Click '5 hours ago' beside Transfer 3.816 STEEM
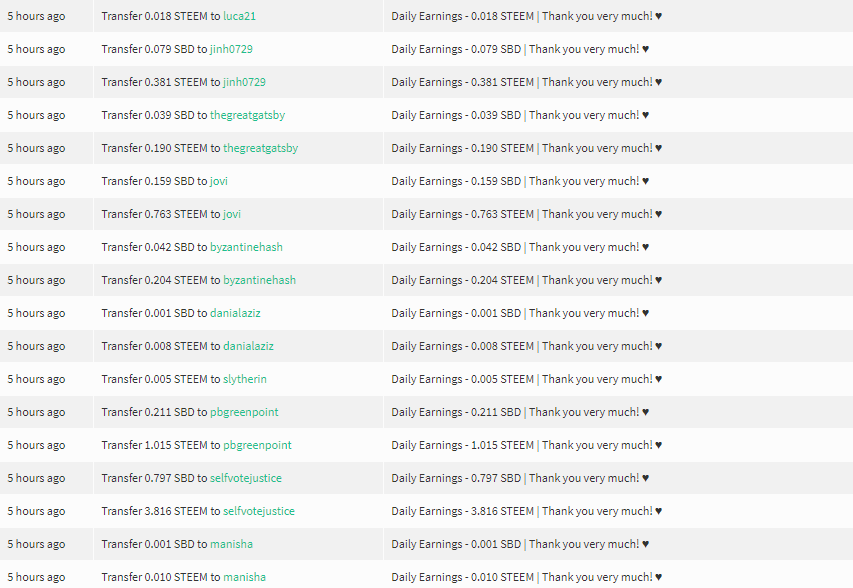The width and height of the screenshot is (853, 588). pyautogui.click(x=36, y=511)
